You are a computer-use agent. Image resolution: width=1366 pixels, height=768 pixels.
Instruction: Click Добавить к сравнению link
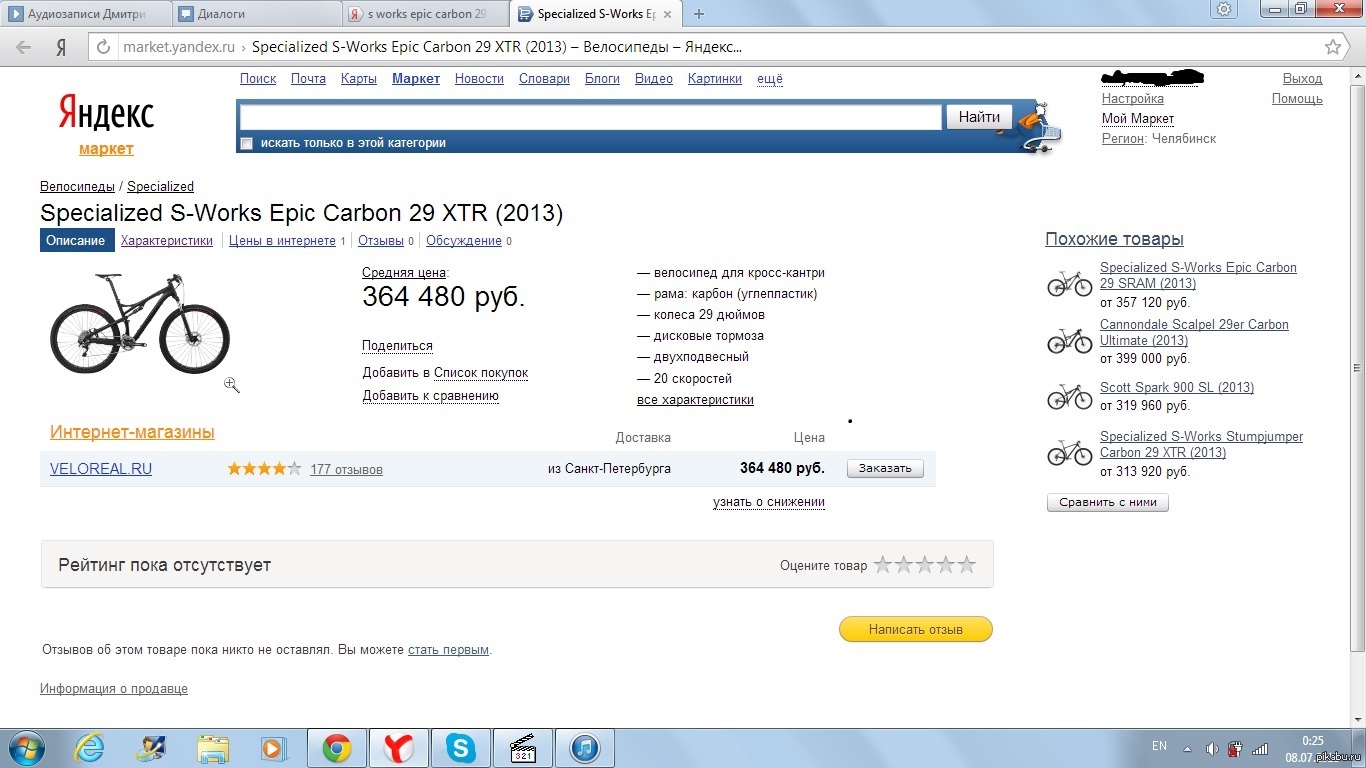(431, 396)
